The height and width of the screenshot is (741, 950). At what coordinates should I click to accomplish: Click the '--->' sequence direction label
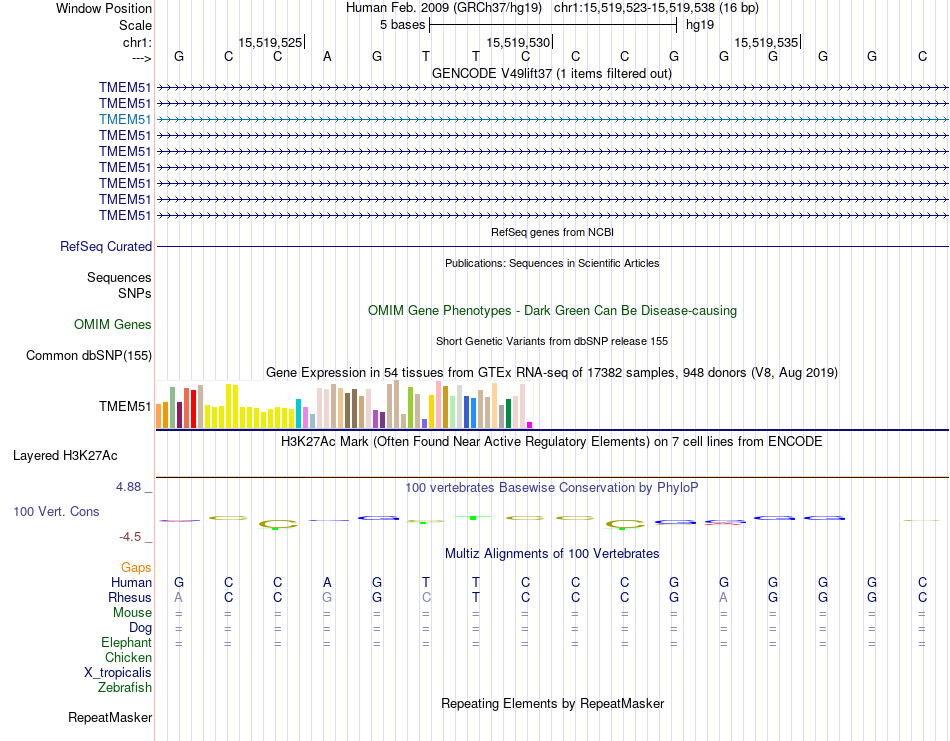click(142, 58)
